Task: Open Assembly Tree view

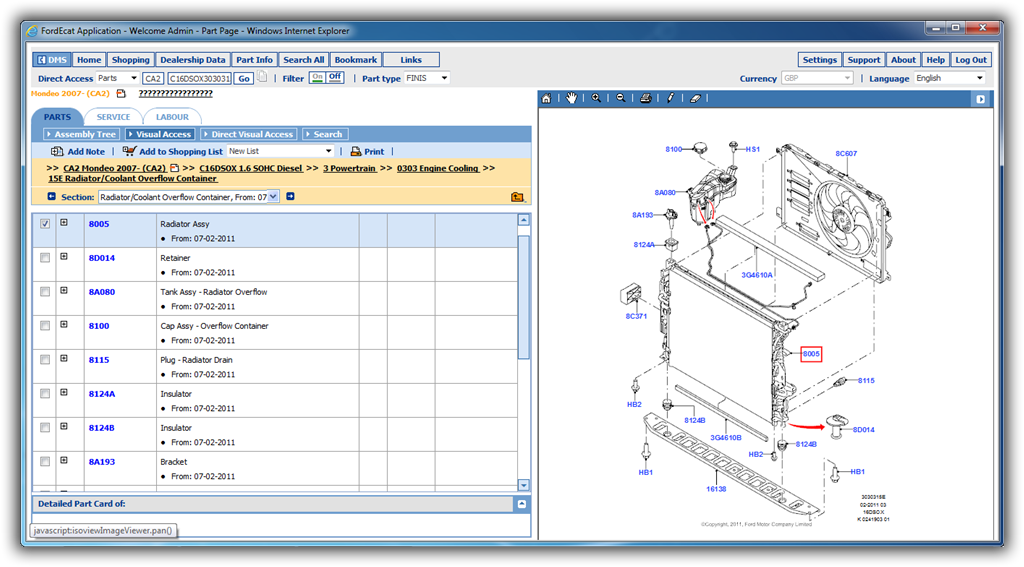Action: click(81, 134)
